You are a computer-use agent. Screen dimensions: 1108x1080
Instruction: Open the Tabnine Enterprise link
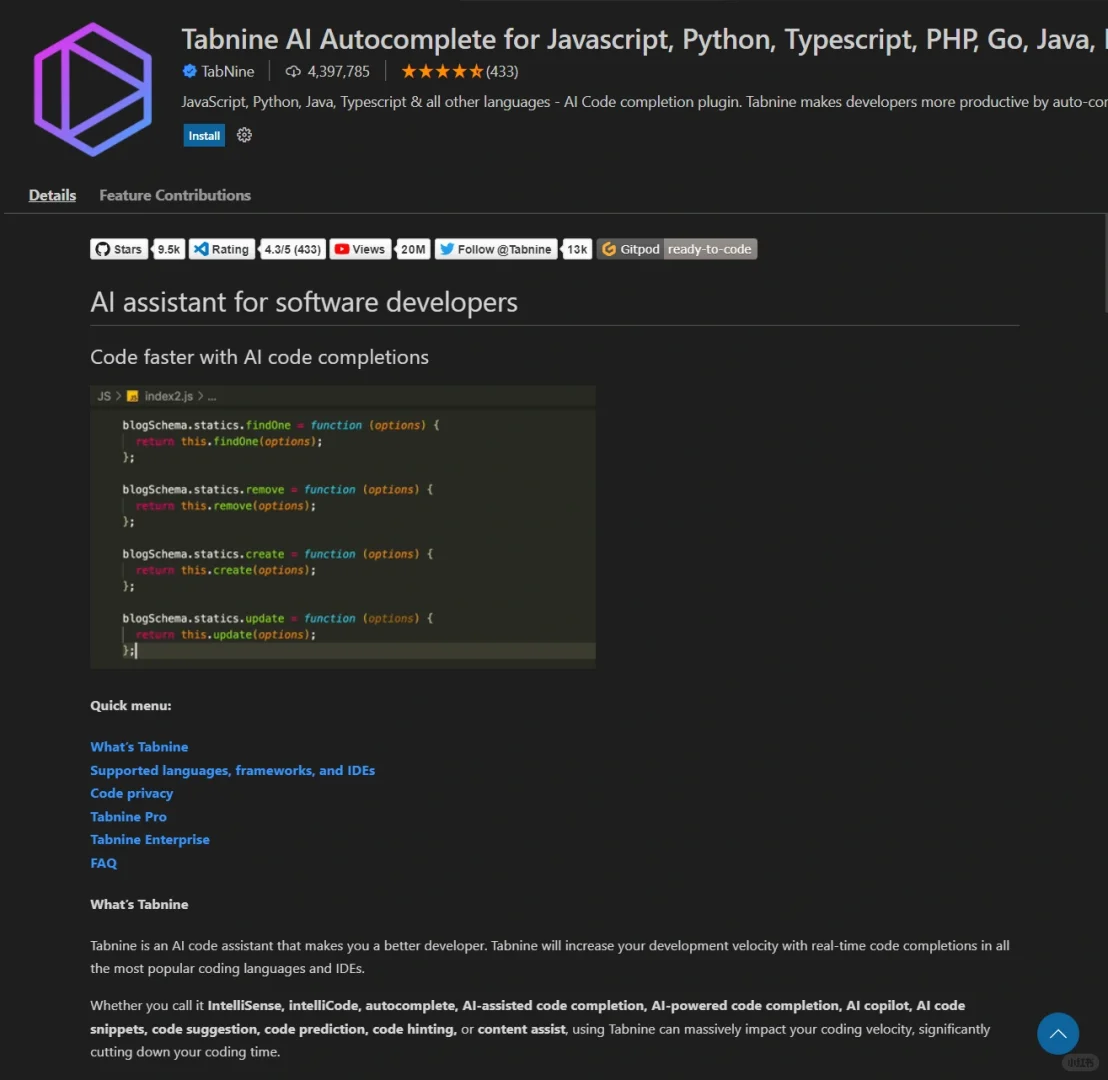pos(150,839)
